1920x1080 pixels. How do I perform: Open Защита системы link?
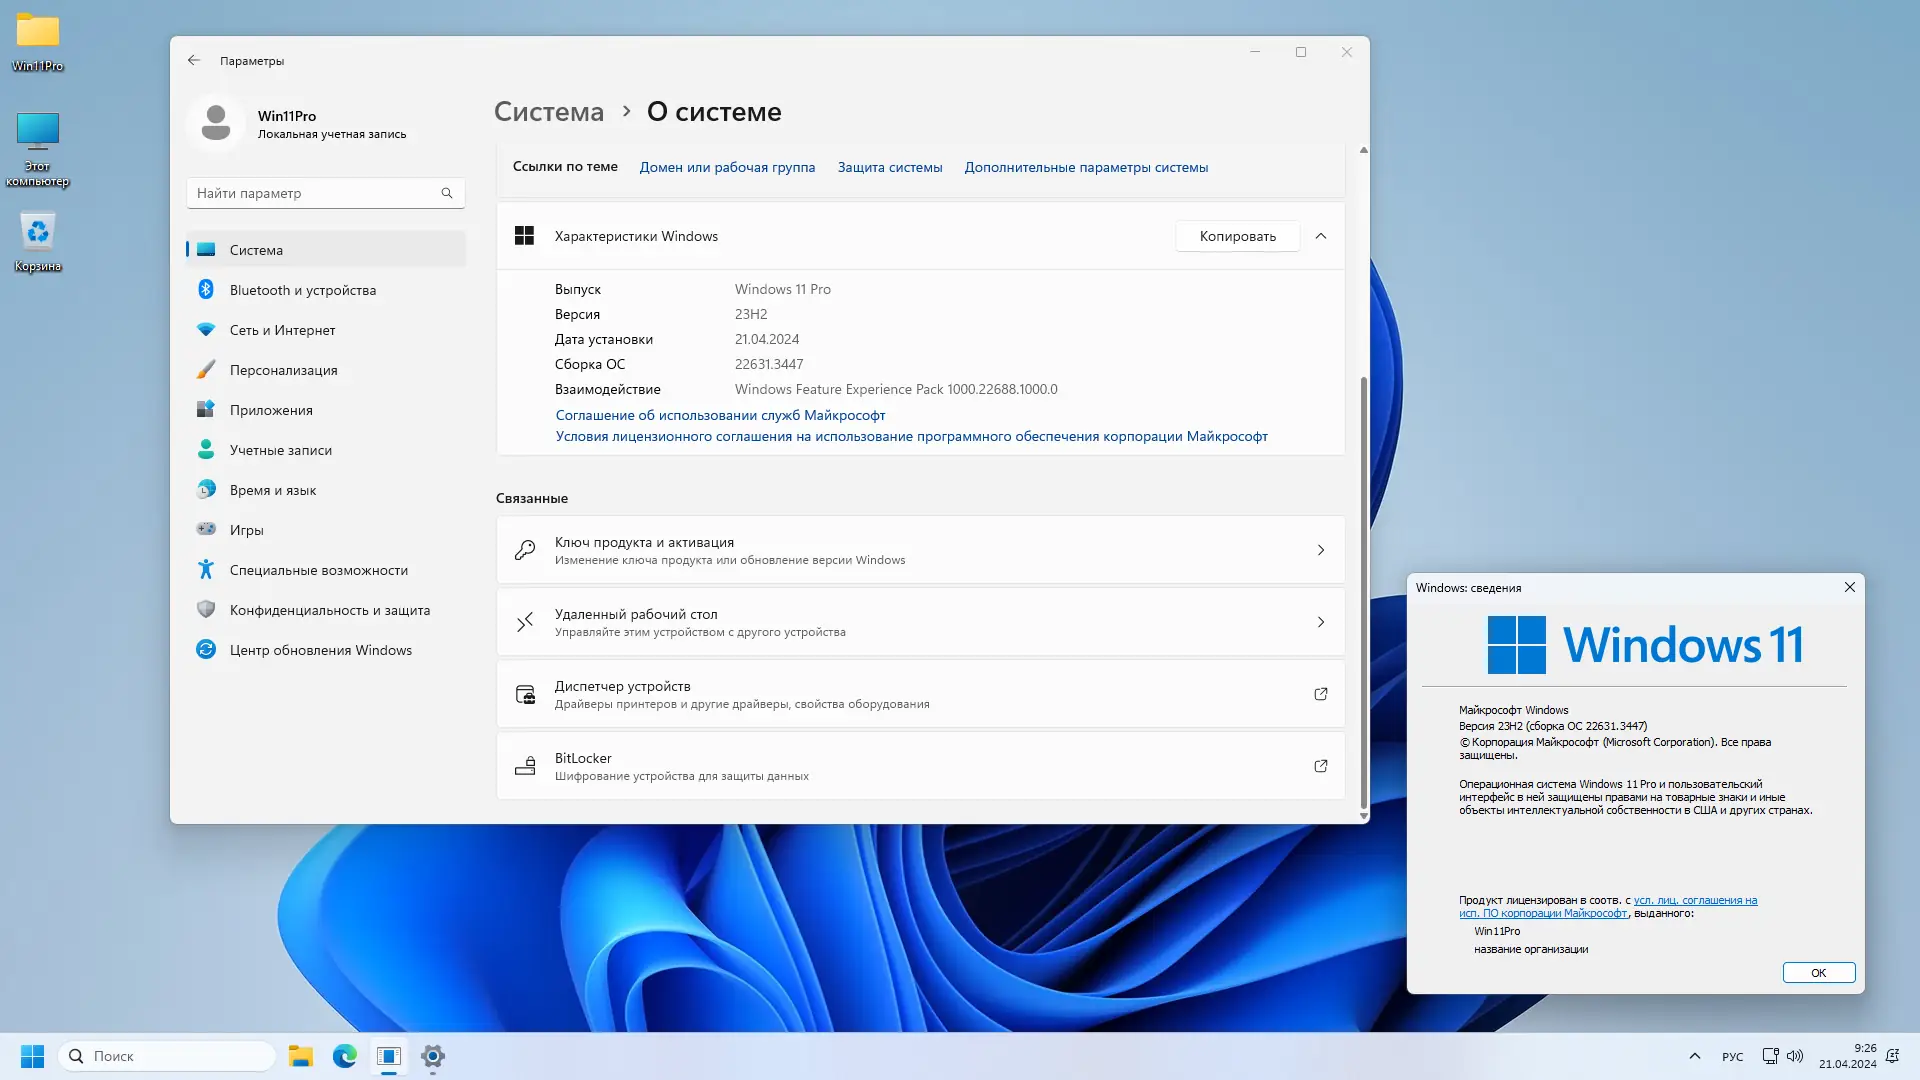pyautogui.click(x=889, y=167)
